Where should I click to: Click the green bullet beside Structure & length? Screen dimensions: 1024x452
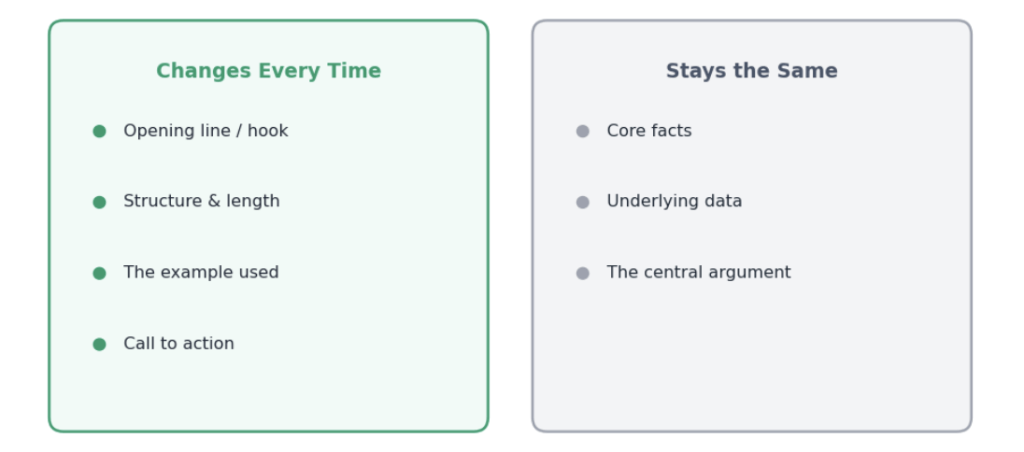click(x=99, y=202)
